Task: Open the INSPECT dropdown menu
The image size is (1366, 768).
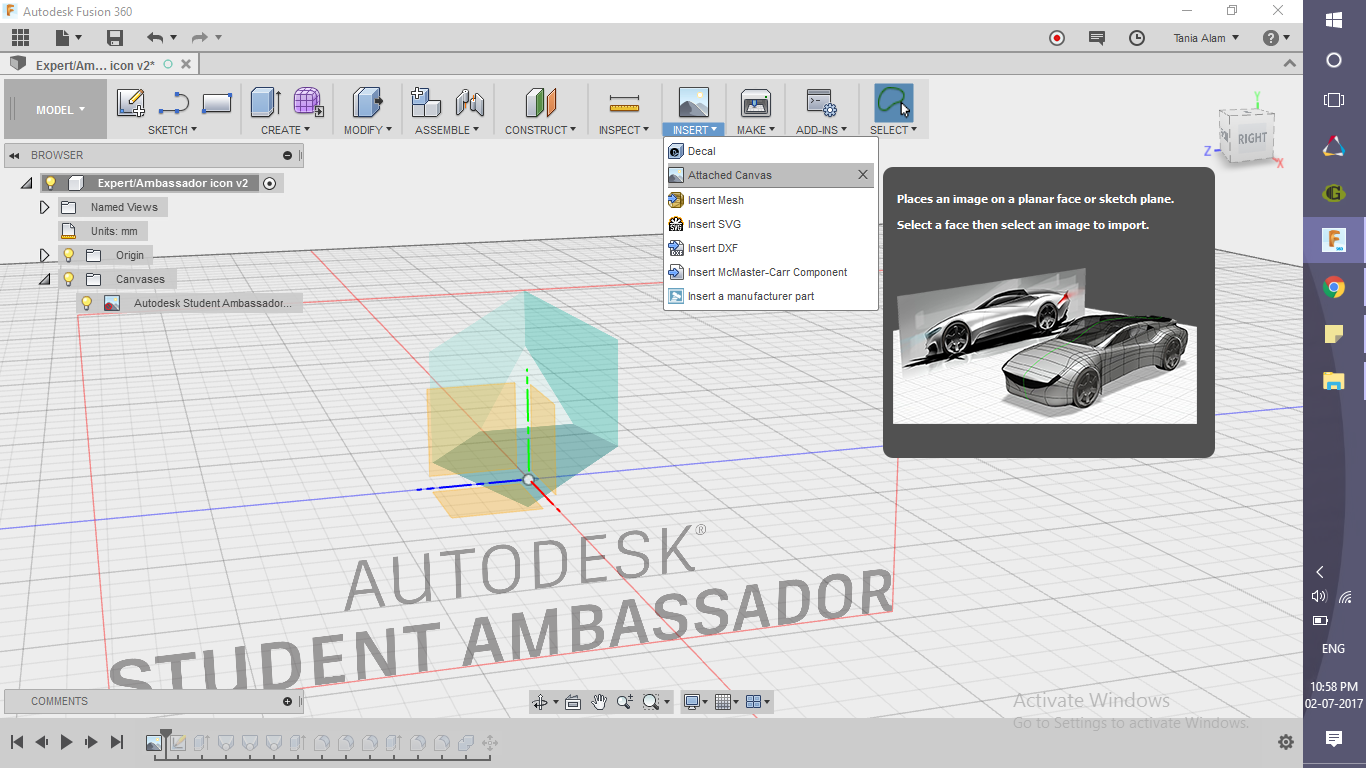Action: tap(624, 130)
